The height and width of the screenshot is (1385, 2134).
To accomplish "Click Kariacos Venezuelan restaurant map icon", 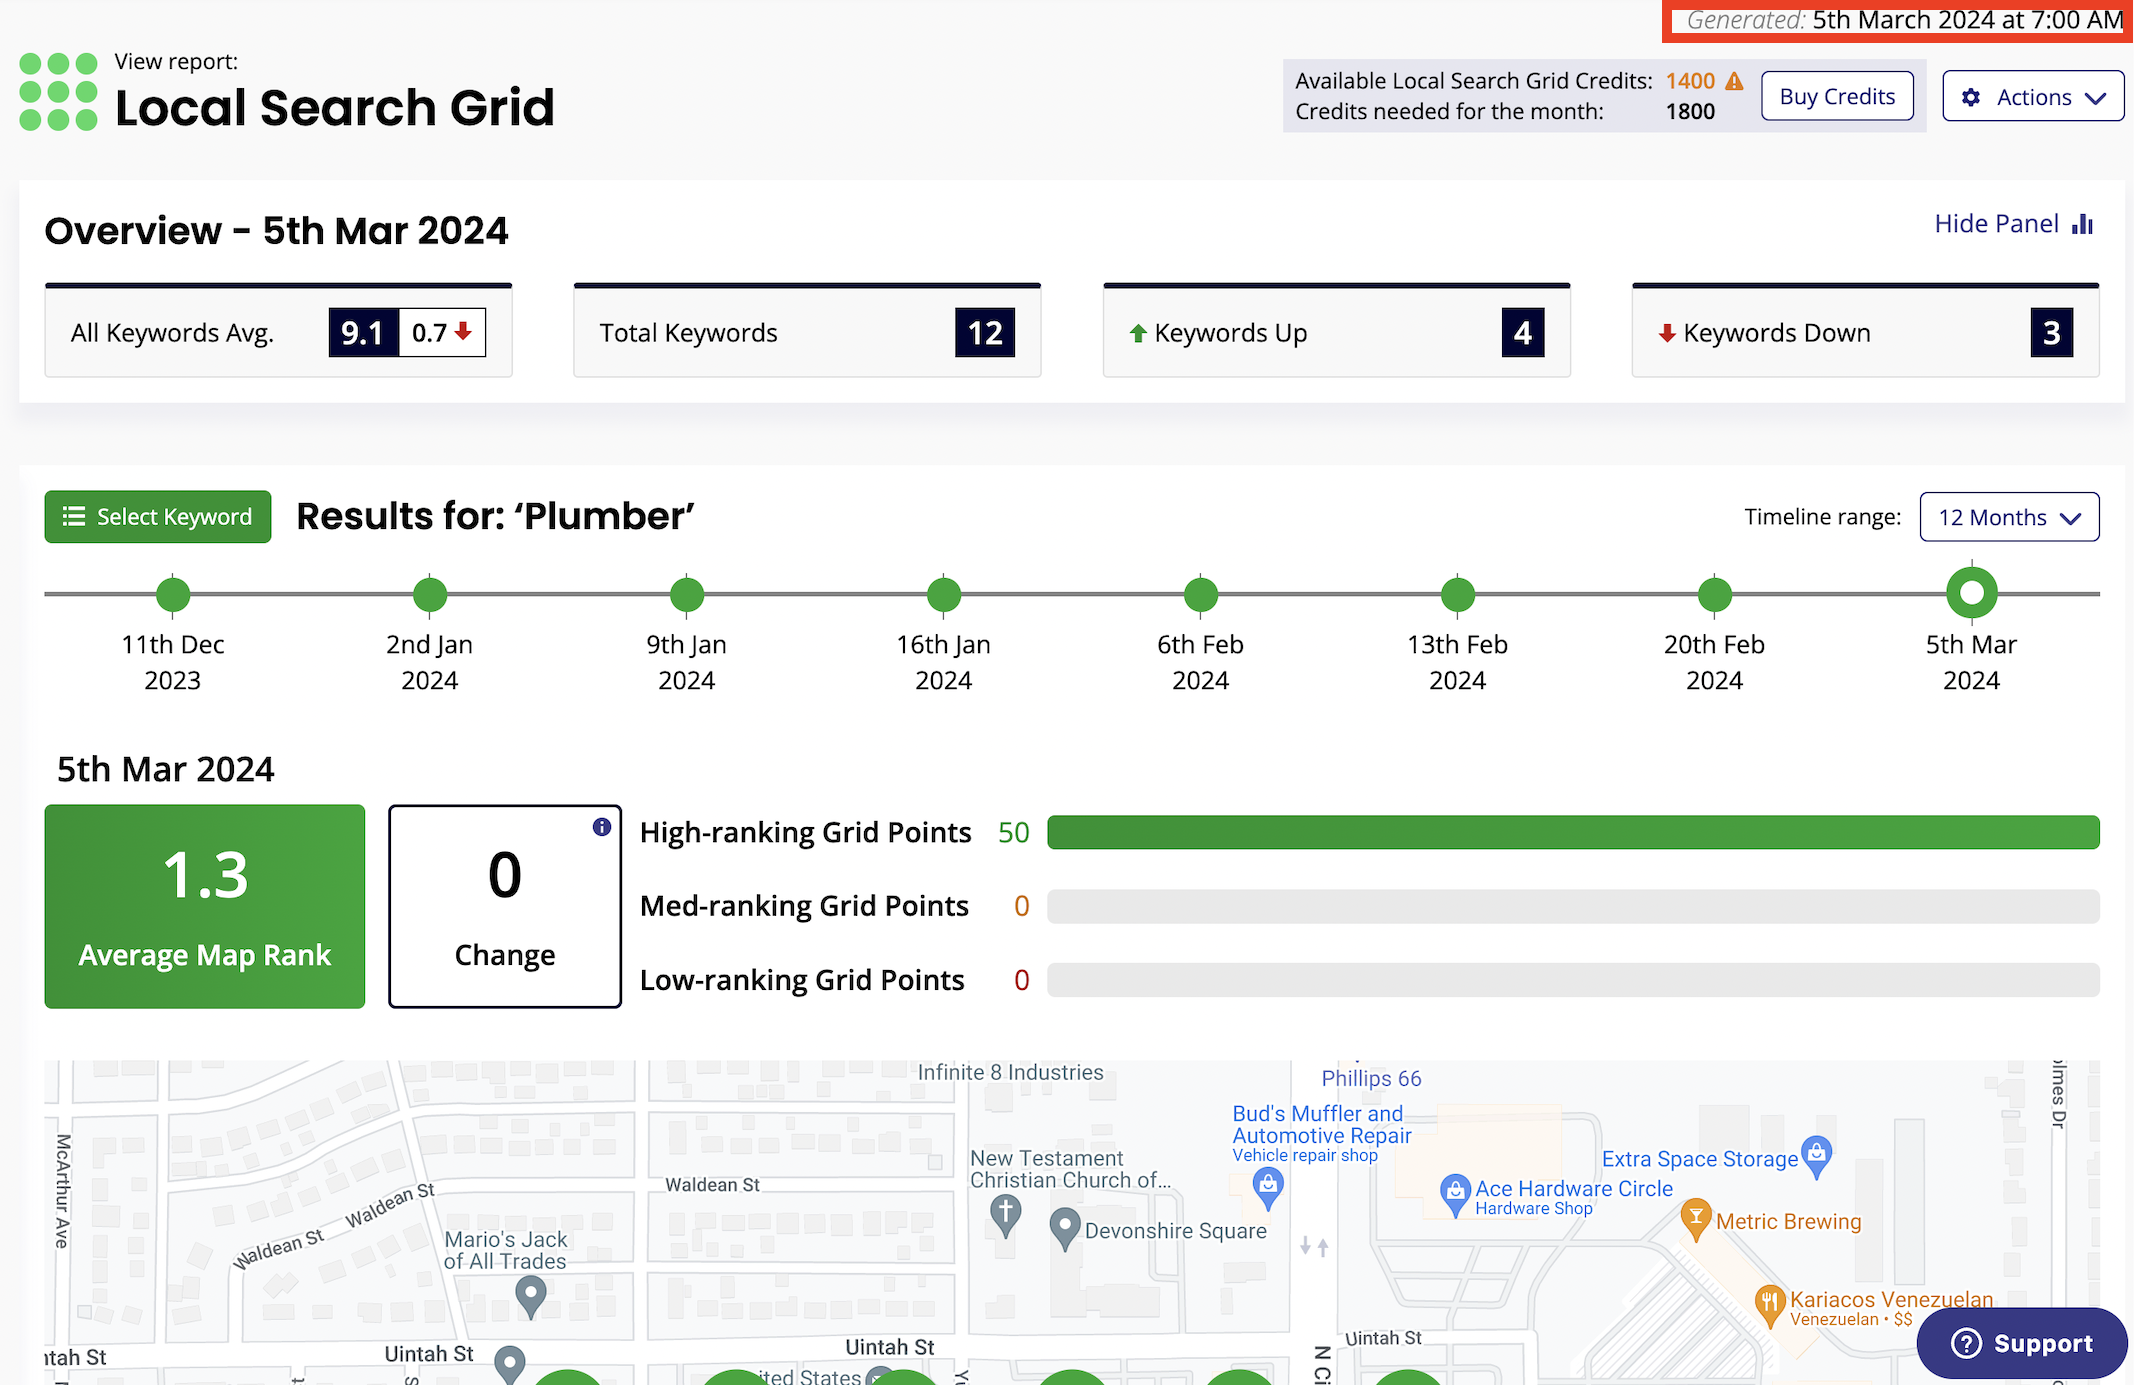I will click(x=1769, y=1303).
